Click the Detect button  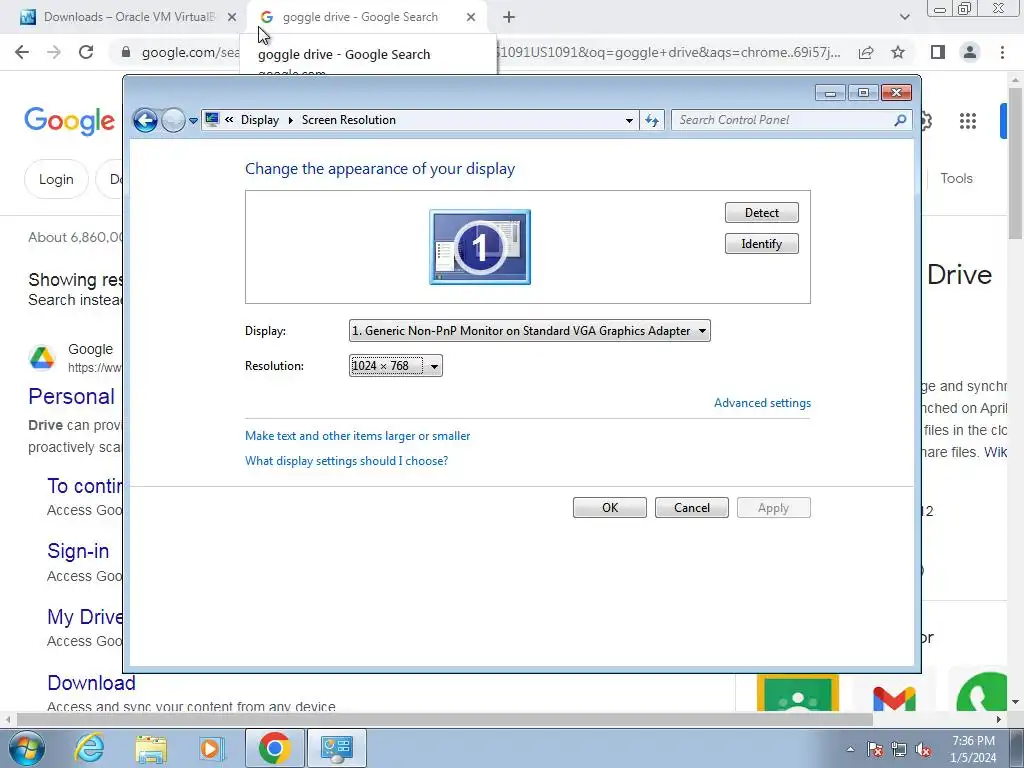761,213
